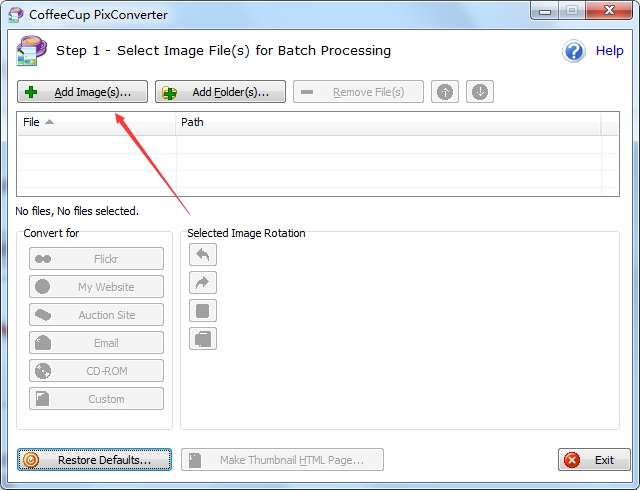Click the Add Image(s) button

coord(82,92)
